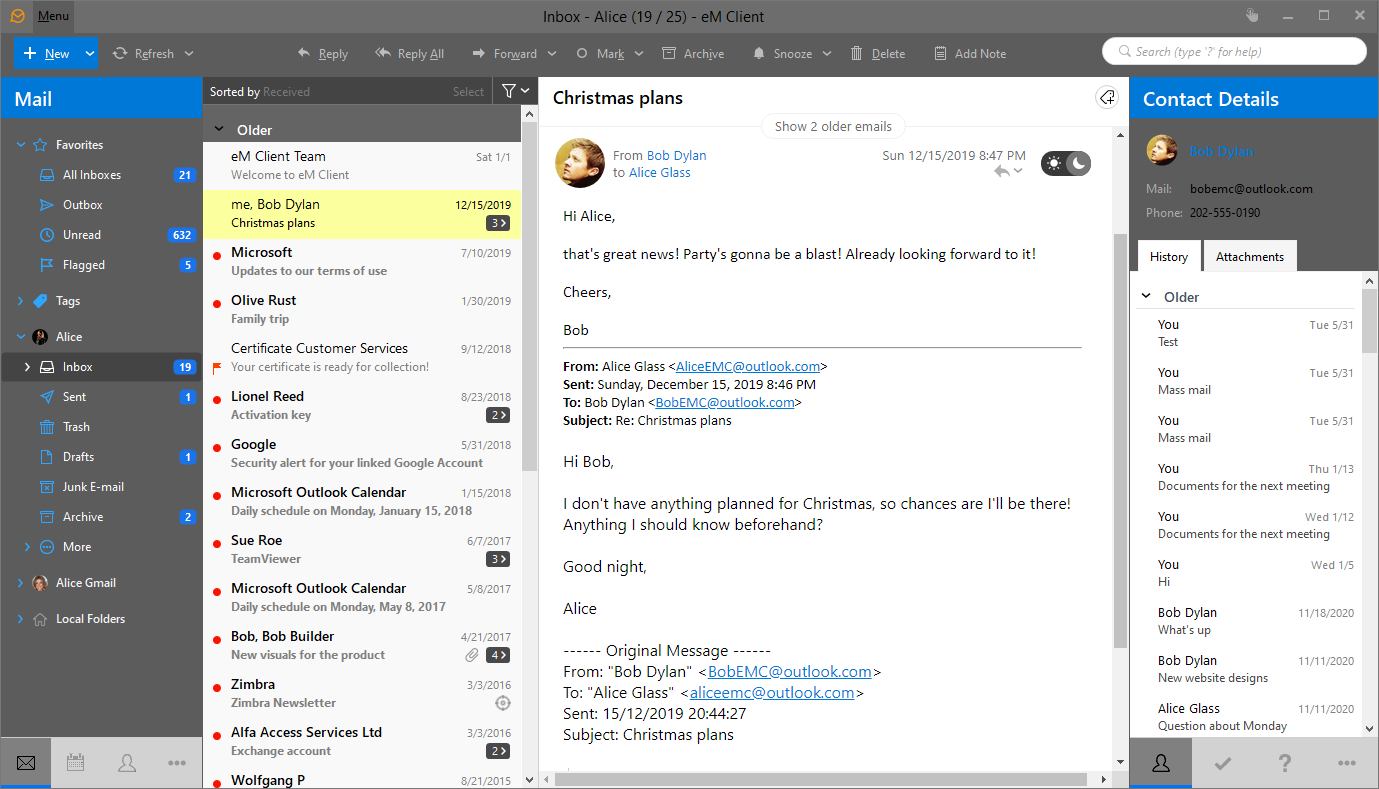Show 2 older emails in the conversation
The image size is (1379, 789).
pos(833,126)
